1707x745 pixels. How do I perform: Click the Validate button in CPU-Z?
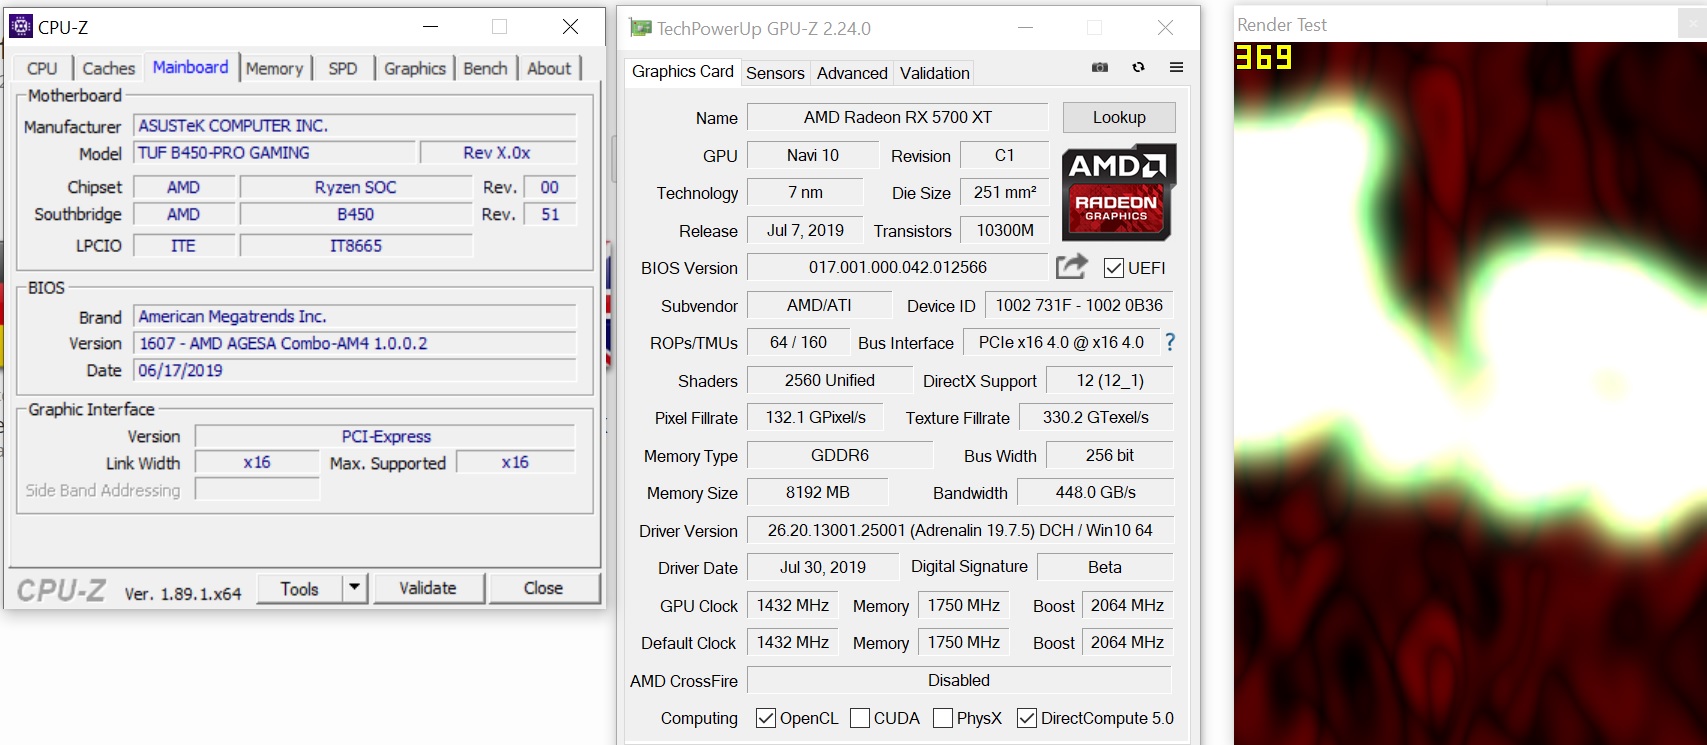pyautogui.click(x=428, y=588)
